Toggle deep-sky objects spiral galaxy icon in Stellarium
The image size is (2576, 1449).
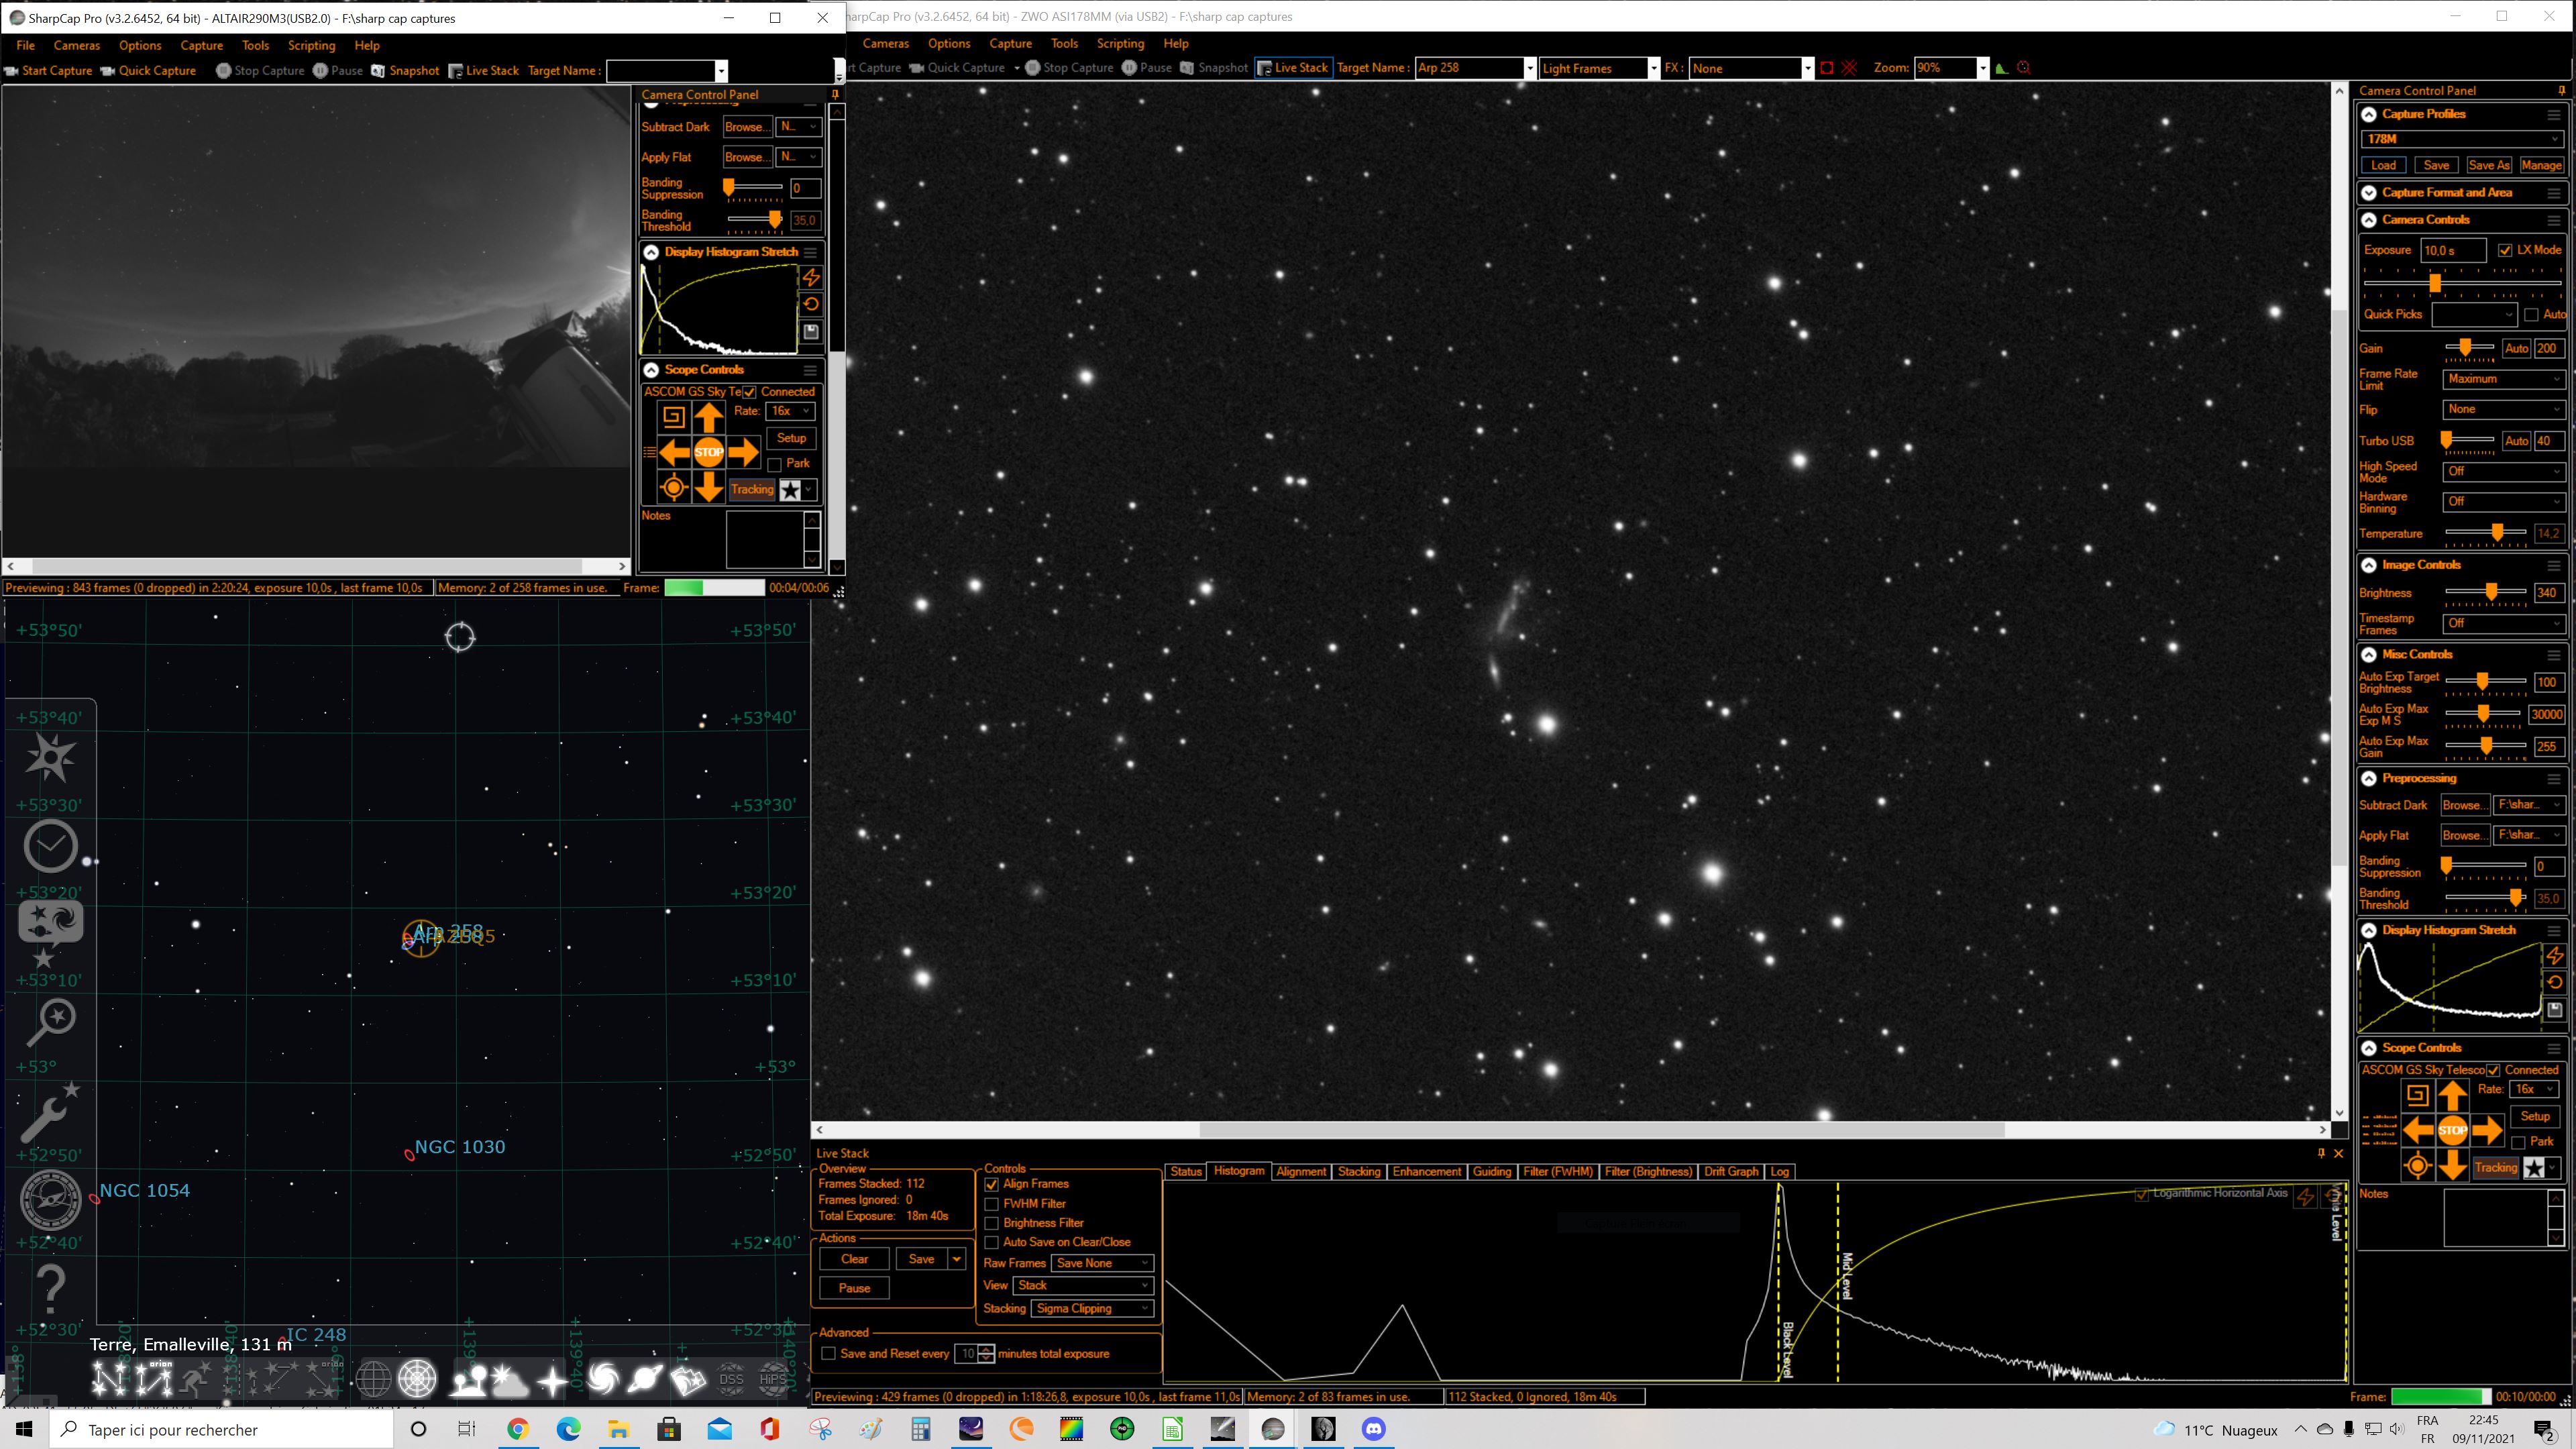(602, 1380)
